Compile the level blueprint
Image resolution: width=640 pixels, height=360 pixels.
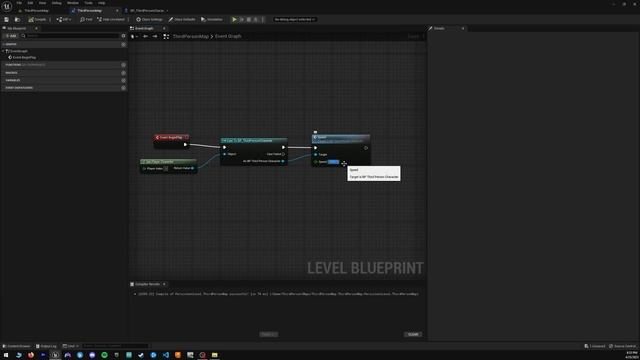[x=38, y=19]
